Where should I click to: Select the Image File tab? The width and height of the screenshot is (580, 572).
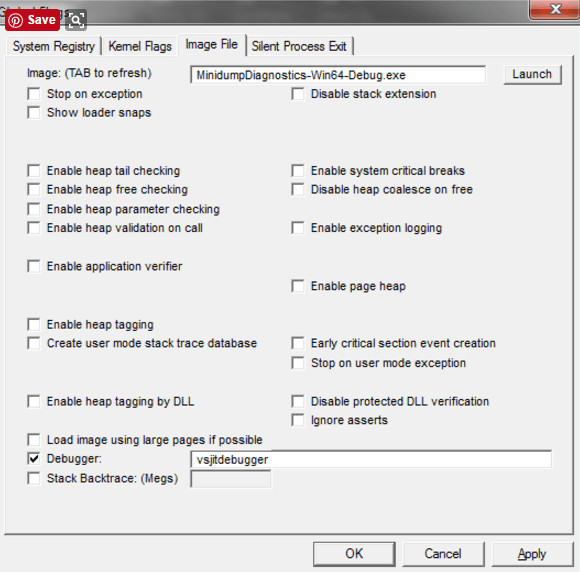(212, 44)
